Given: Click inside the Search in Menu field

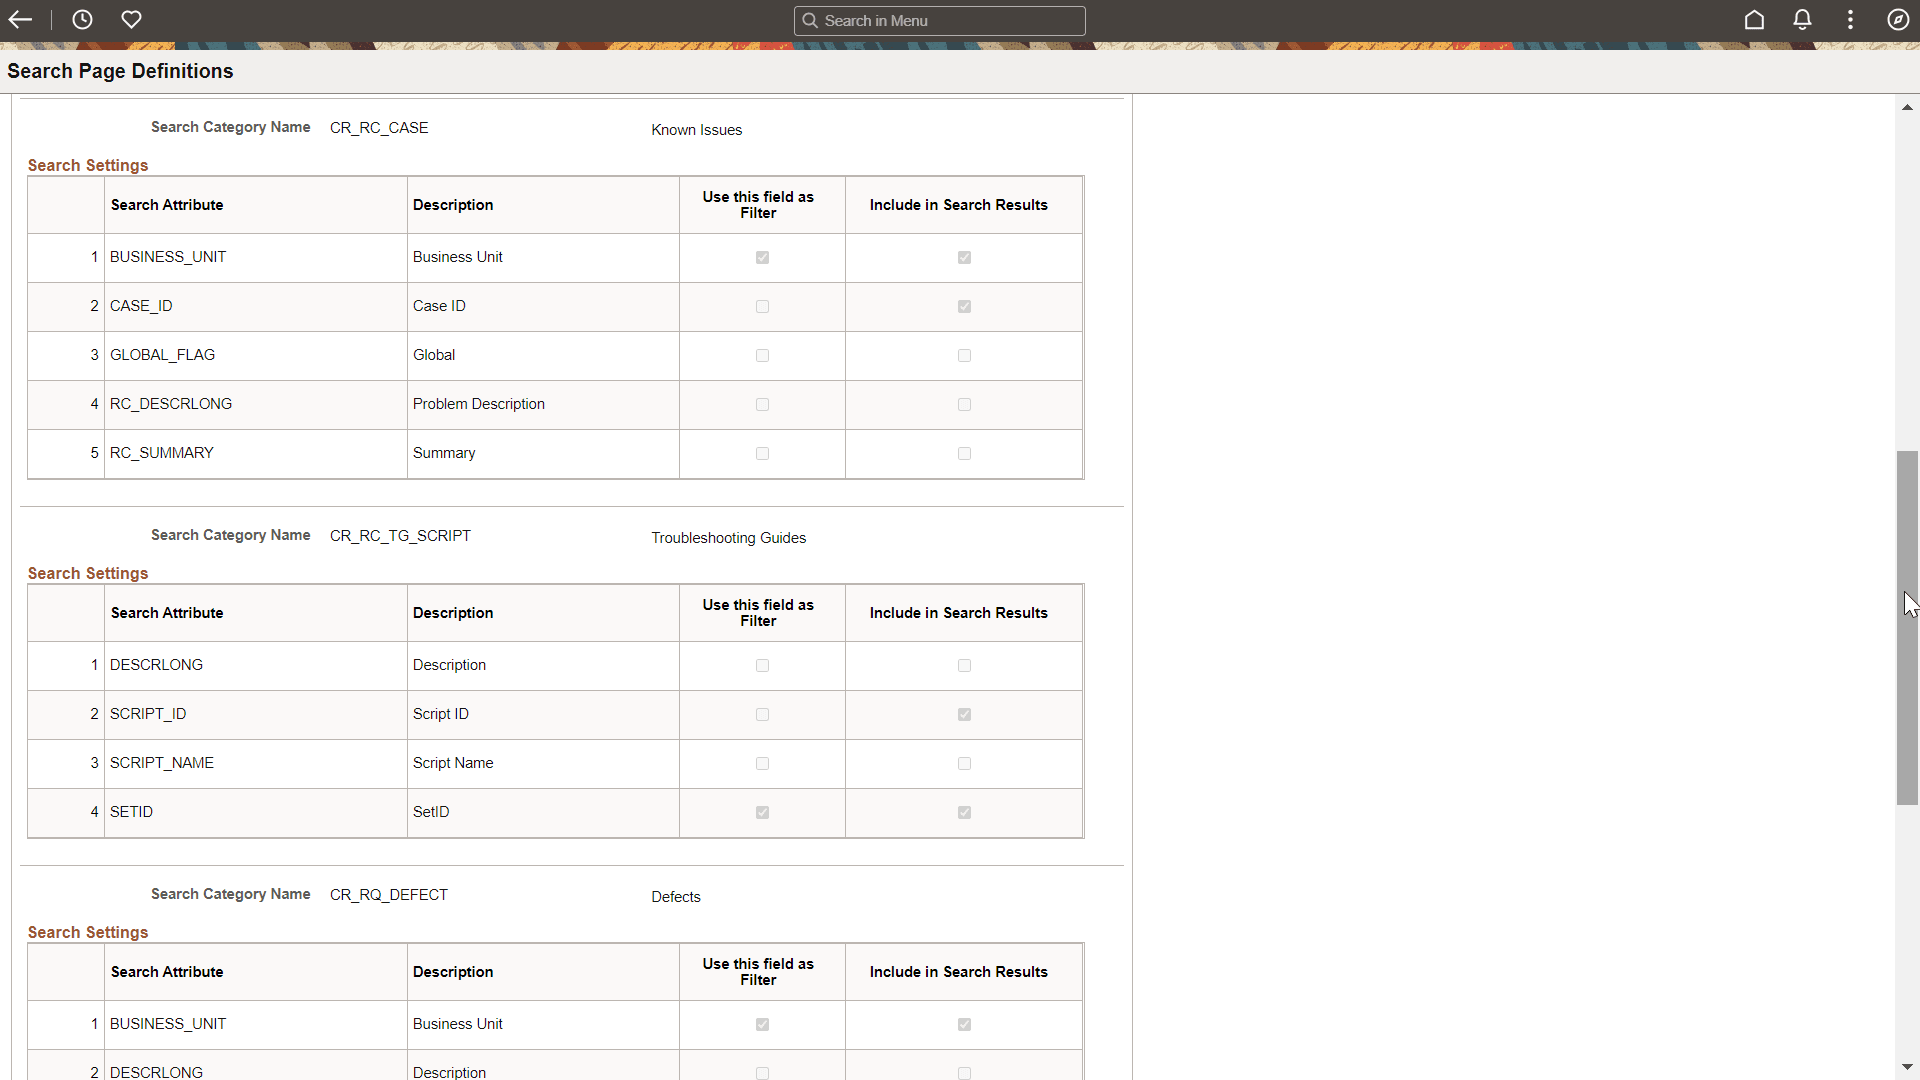Looking at the screenshot, I should (940, 20).
